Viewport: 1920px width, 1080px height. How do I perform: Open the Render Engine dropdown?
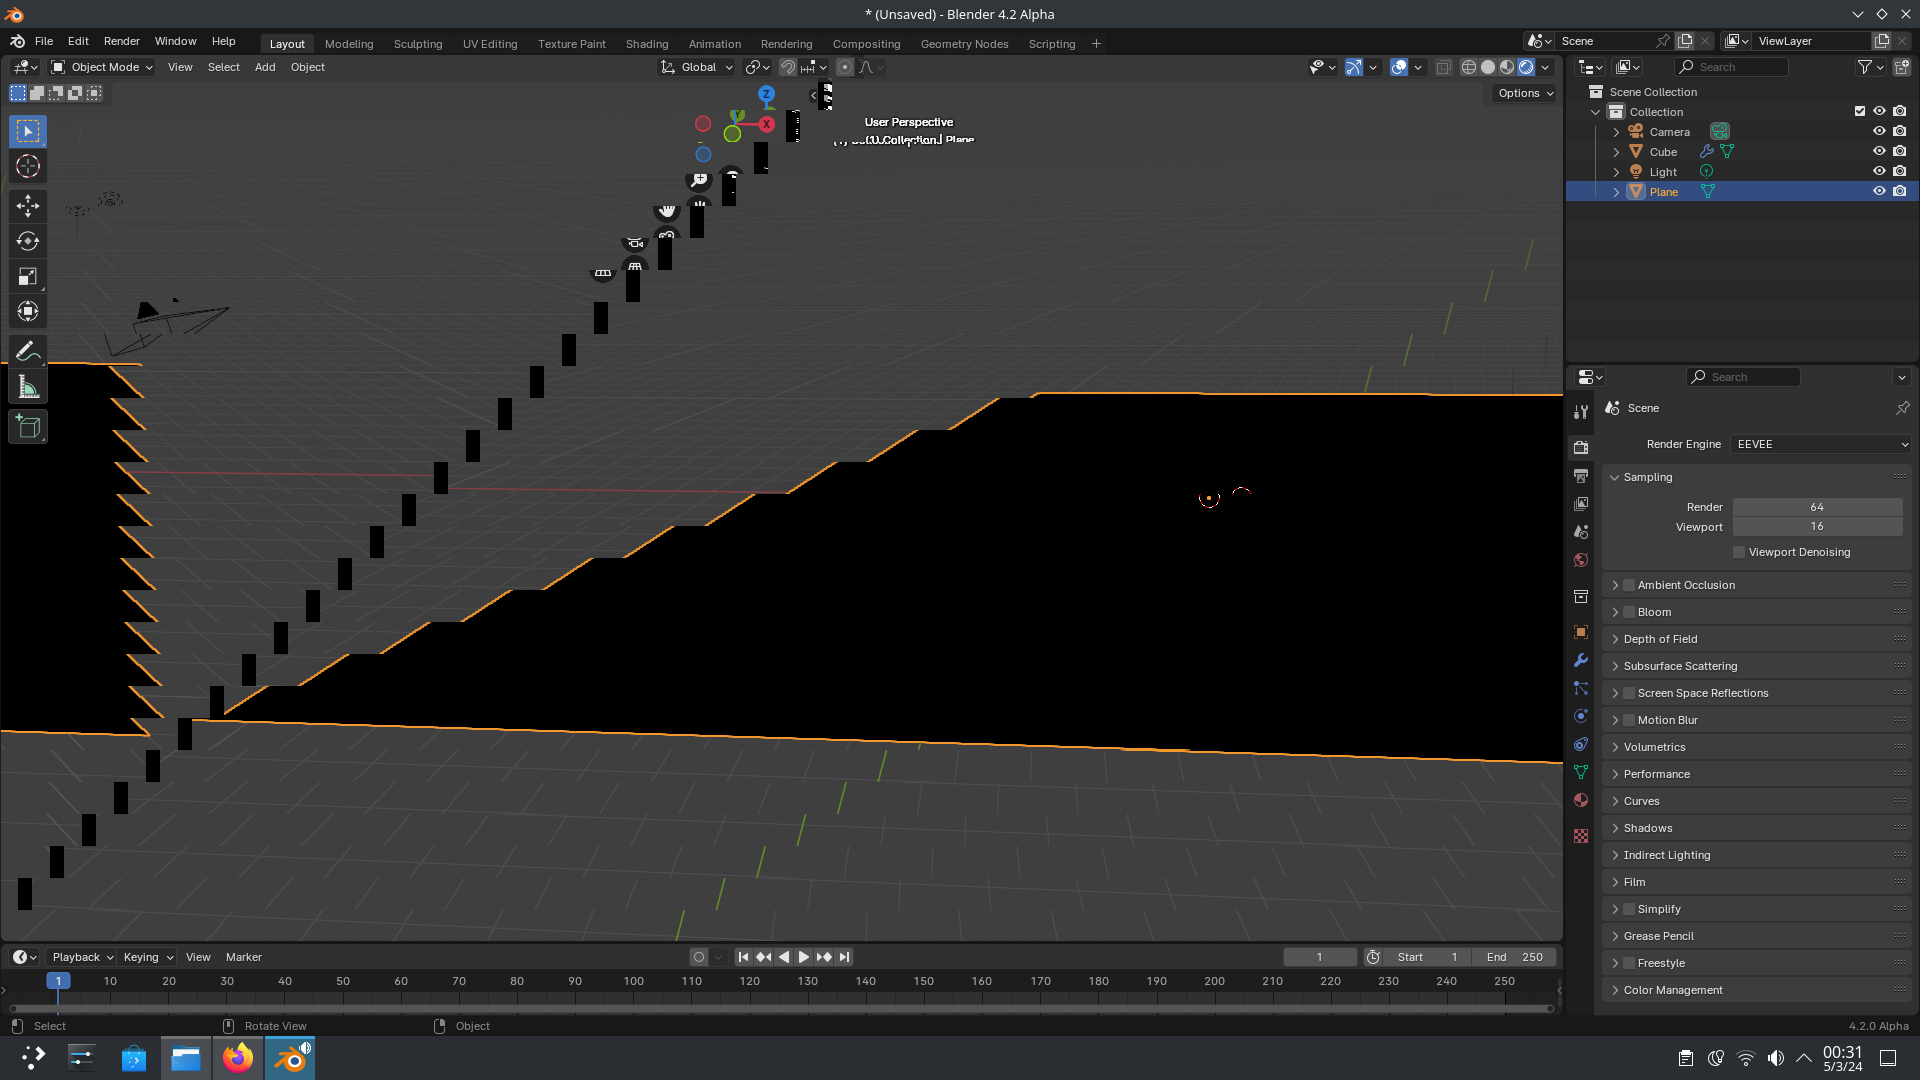[1821, 444]
